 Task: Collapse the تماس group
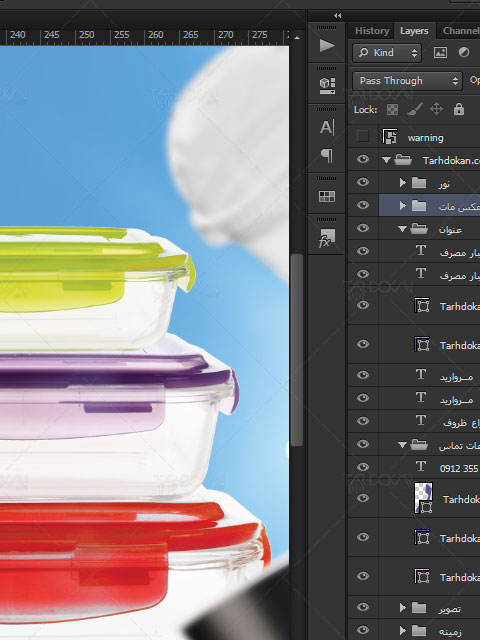(402, 444)
